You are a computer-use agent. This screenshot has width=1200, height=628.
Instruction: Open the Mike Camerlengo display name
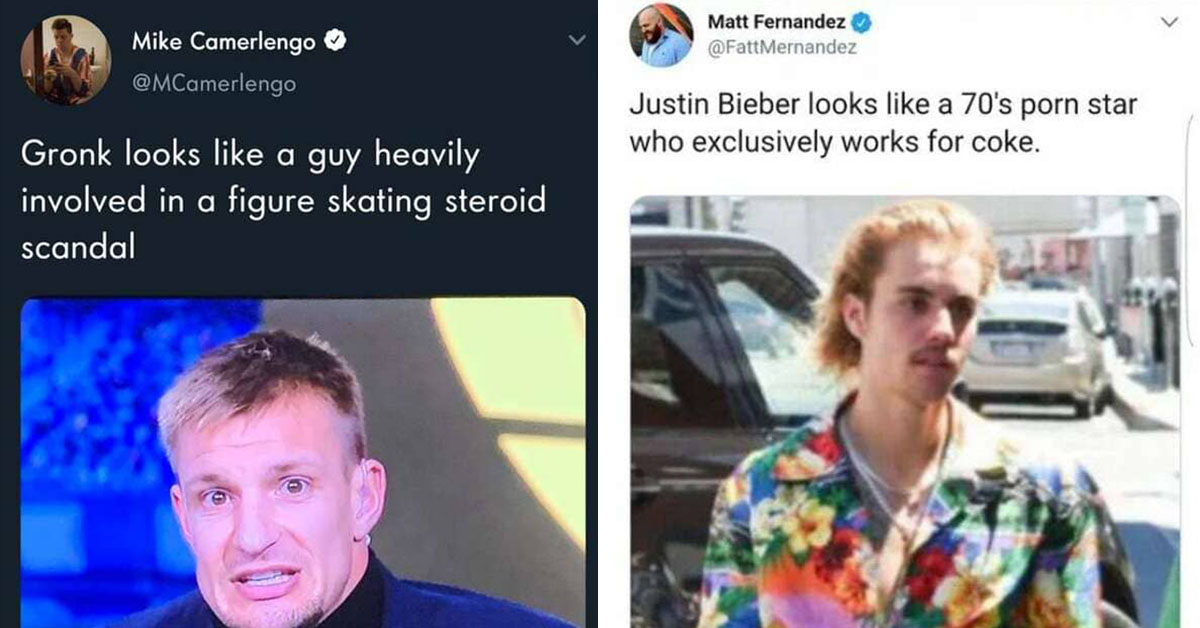pyautogui.click(x=223, y=42)
